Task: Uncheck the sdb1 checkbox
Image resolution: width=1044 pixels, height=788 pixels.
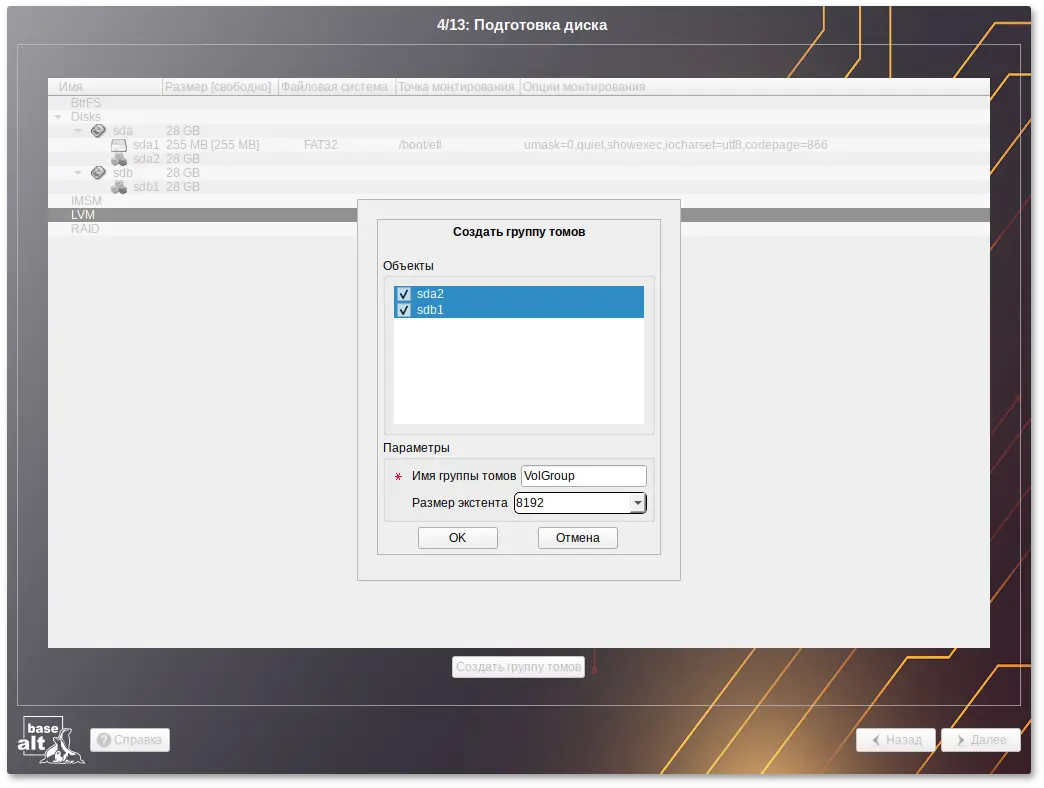Action: point(404,310)
